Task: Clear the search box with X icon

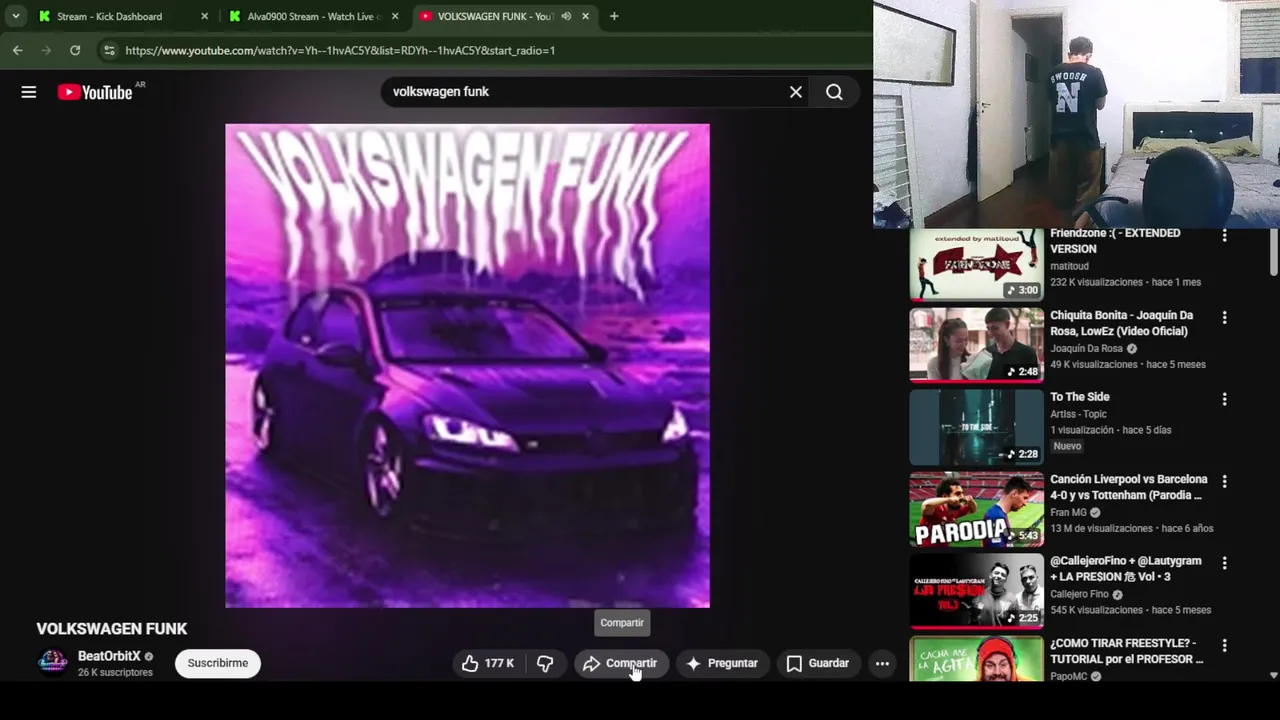Action: 796,92
